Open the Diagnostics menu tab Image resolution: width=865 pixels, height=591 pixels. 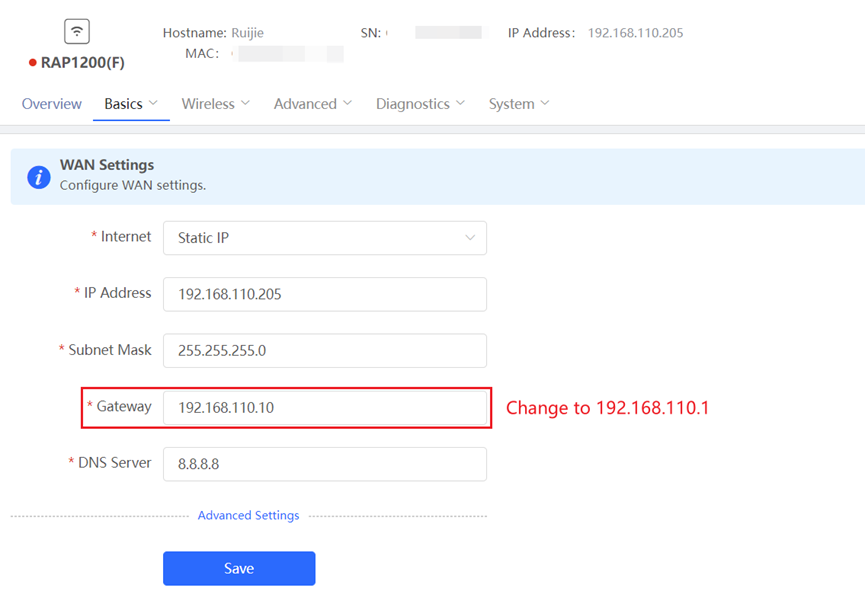click(x=420, y=104)
